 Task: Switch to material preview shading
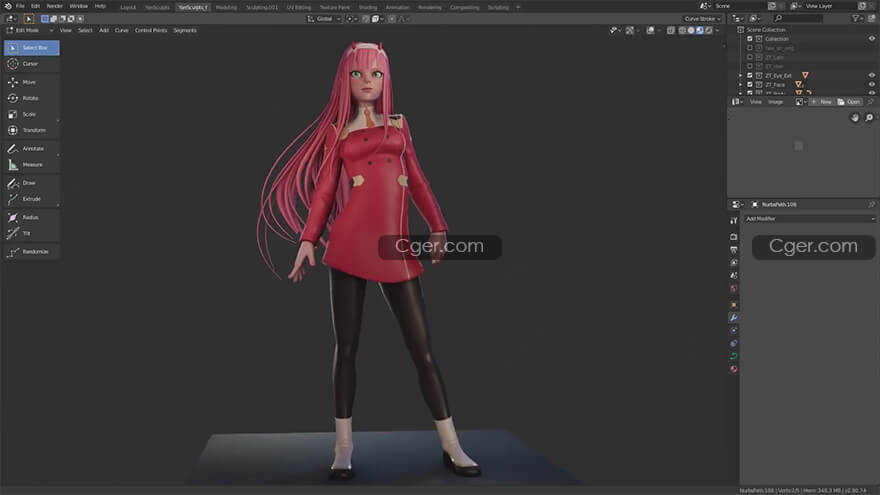click(700, 30)
